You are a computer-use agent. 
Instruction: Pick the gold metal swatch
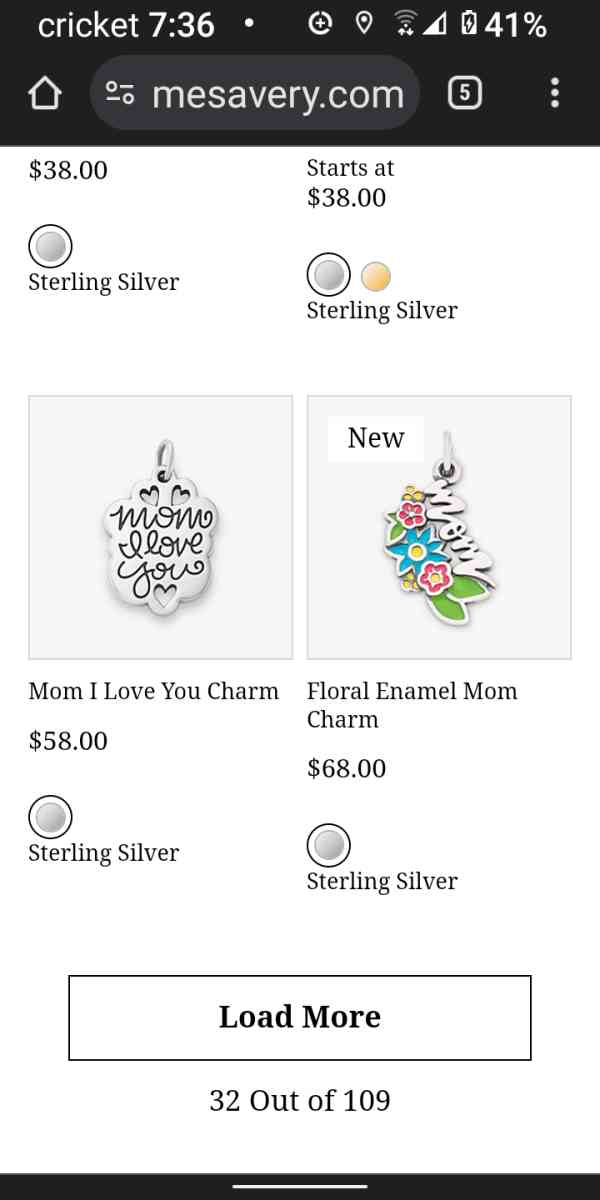[377, 275]
